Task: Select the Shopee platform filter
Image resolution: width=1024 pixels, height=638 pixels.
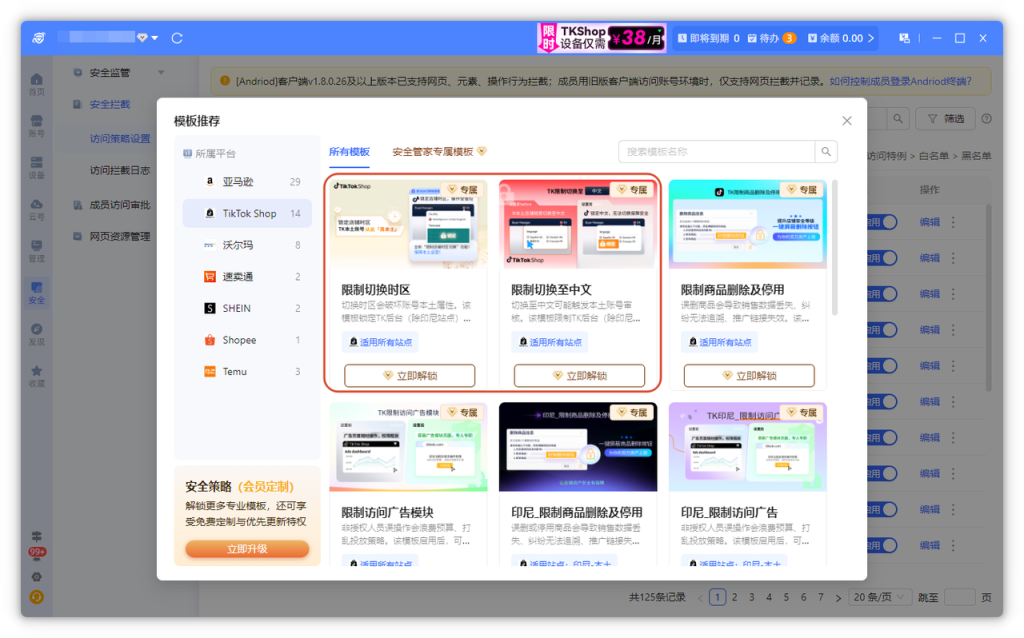Action: pos(239,340)
